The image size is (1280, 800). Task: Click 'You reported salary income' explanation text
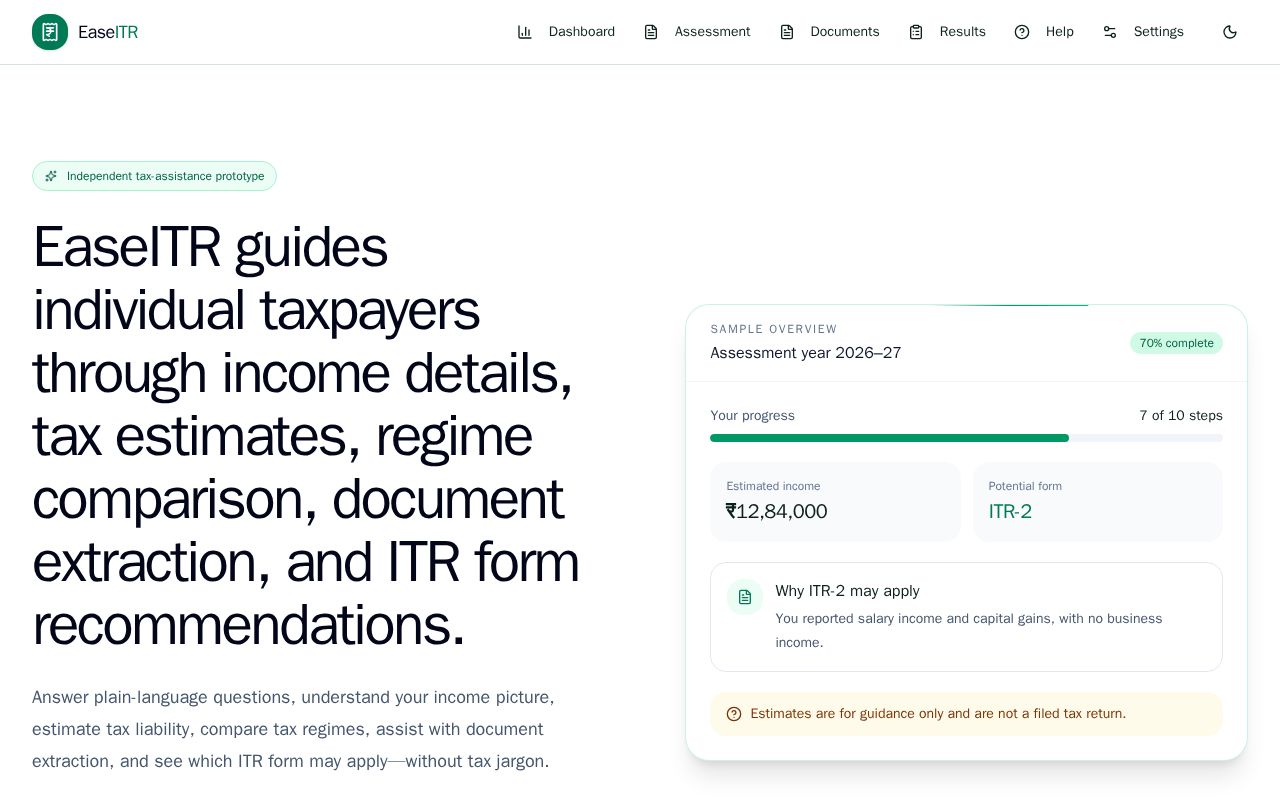969,630
